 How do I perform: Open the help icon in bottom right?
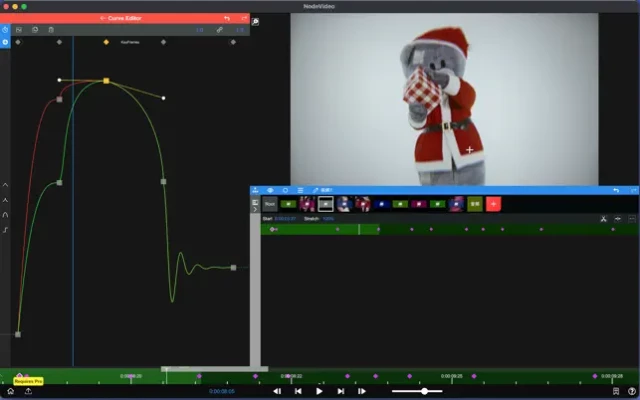(630, 391)
